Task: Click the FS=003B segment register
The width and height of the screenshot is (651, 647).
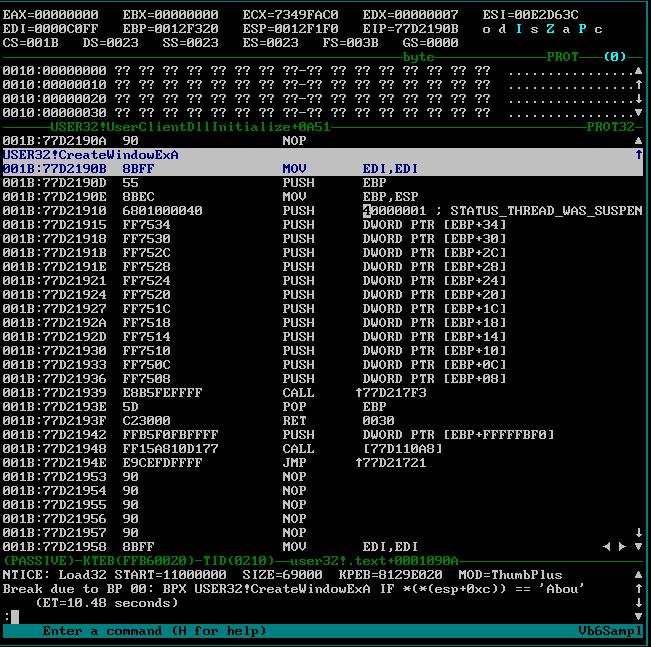Action: point(350,43)
